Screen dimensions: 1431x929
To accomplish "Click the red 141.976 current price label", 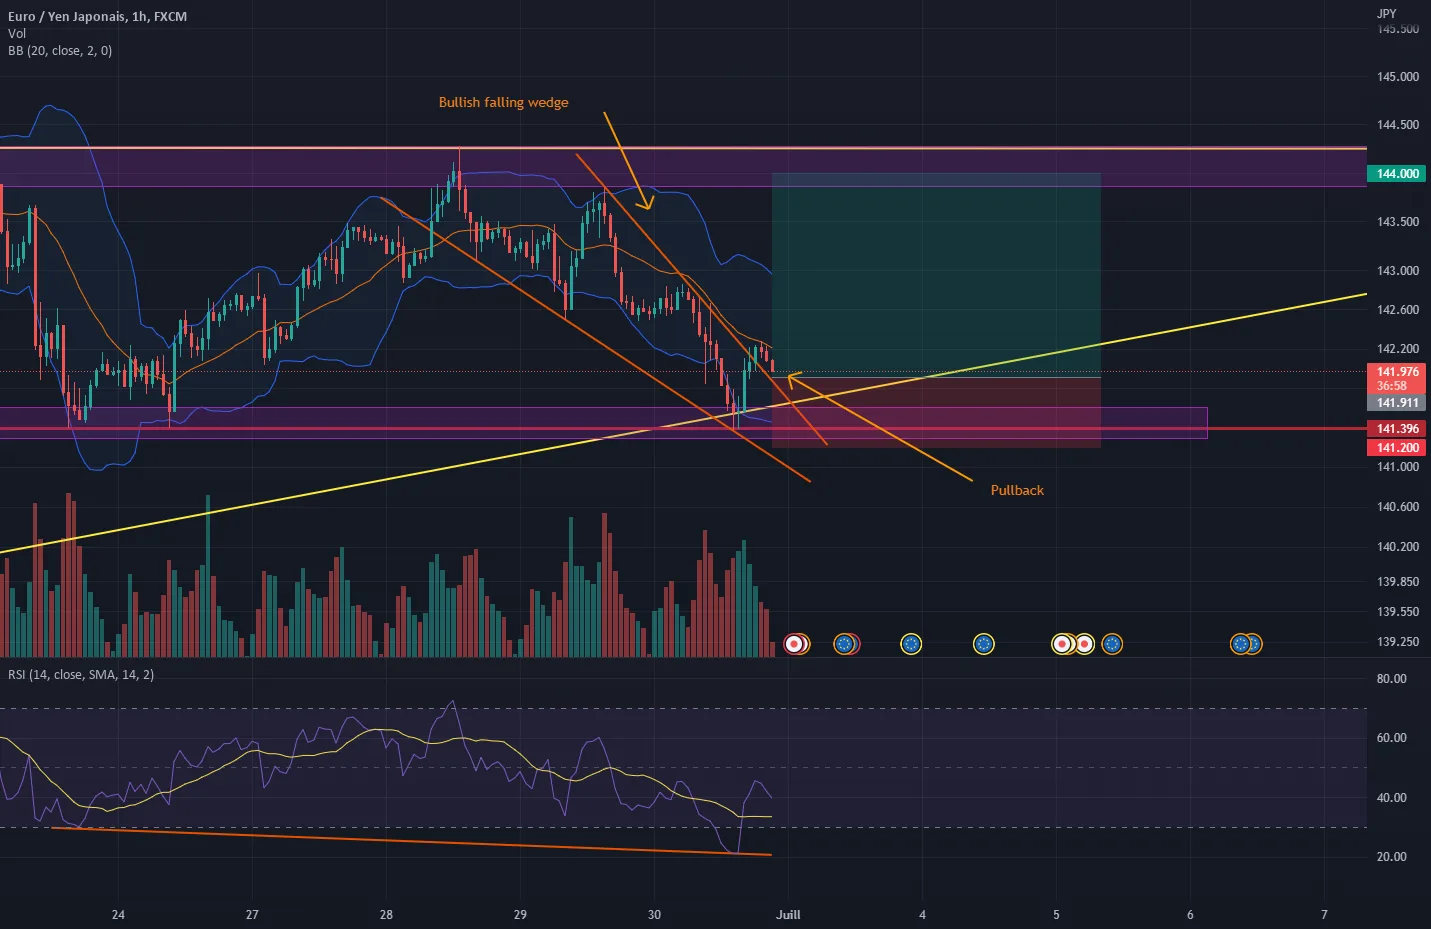I will point(1397,378).
